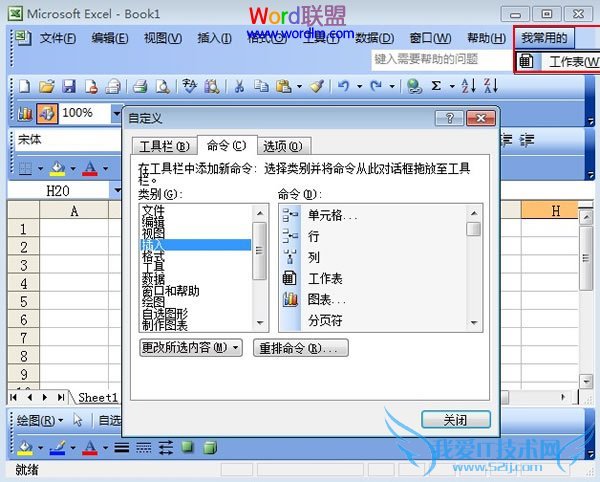Select the Format Painter brush icon
This screenshot has width=600, height=482.
point(317,86)
